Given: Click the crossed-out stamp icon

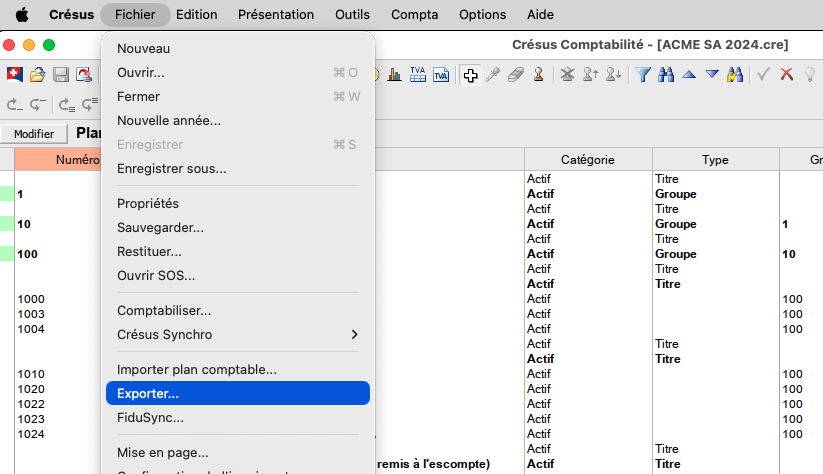Looking at the screenshot, I should (x=567, y=75).
